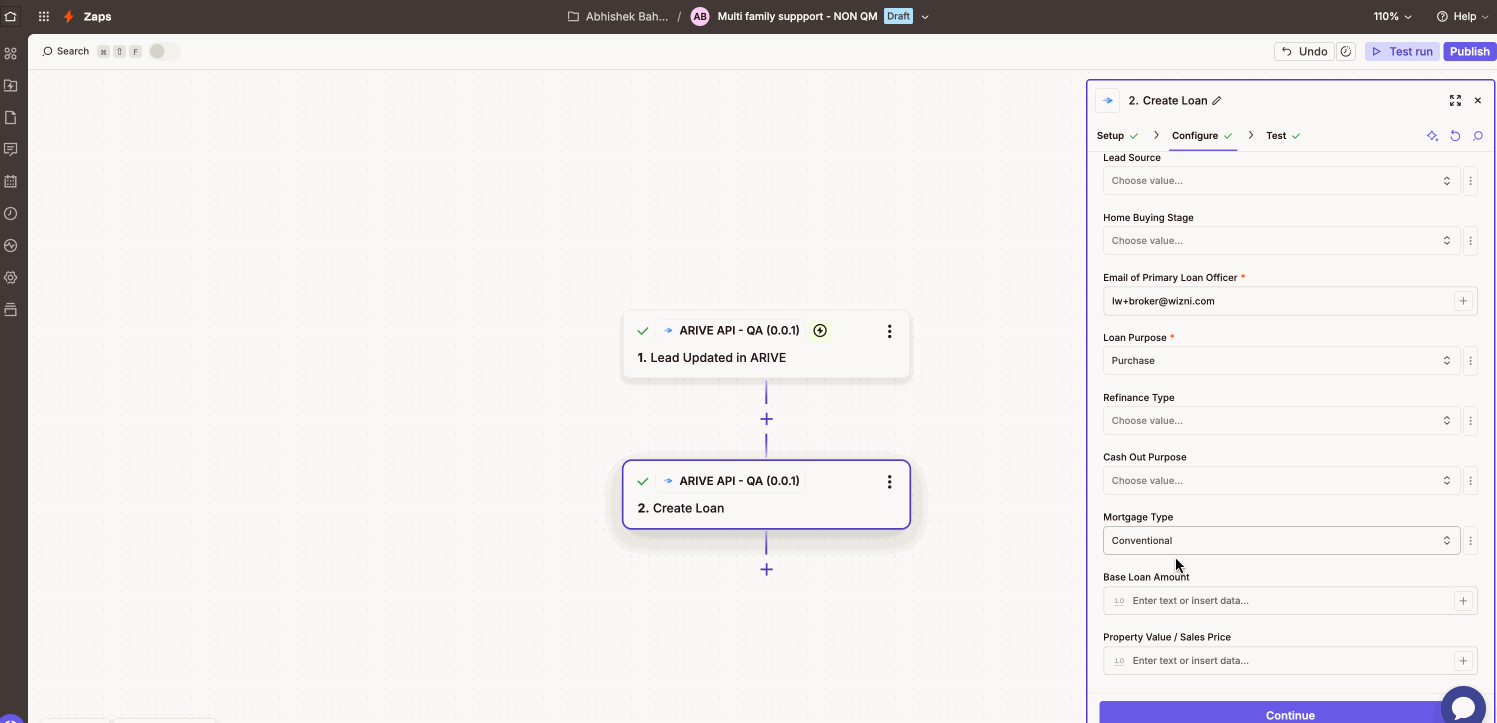Screen dimensions: 1497x723
Task: Open the document page icon in left sidebar
Action: 11,117
